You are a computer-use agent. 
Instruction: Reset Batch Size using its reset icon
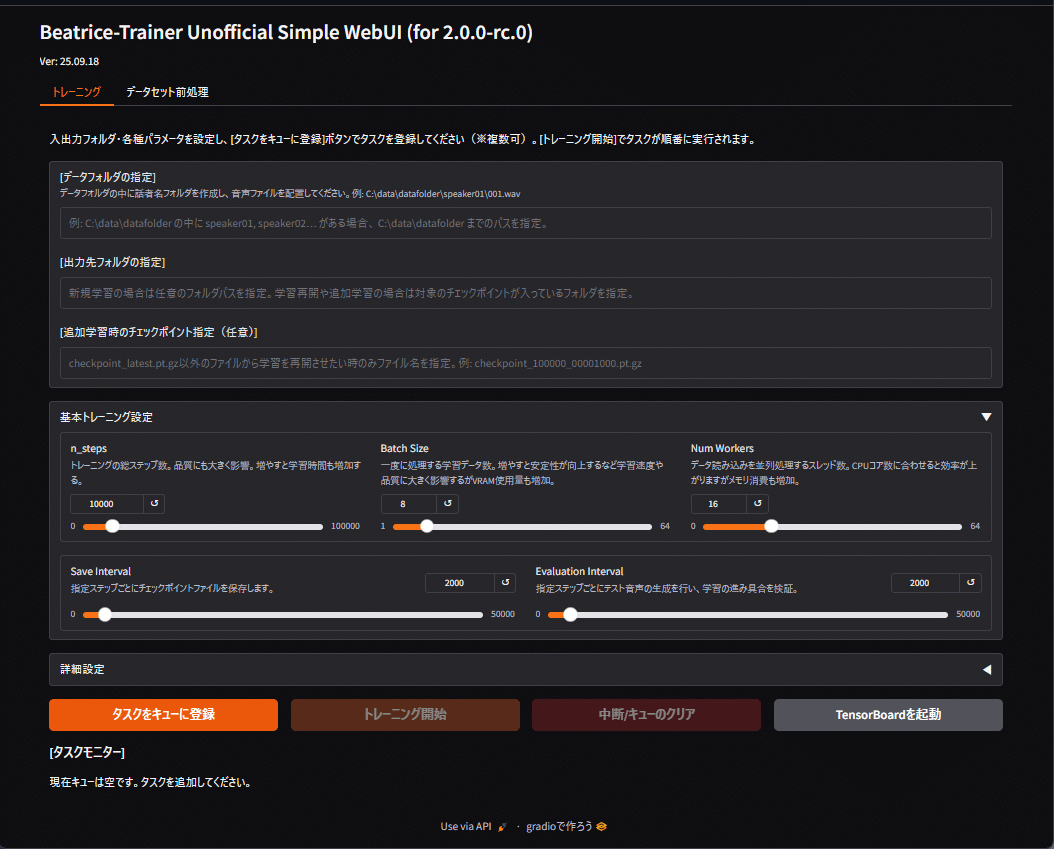coord(447,503)
